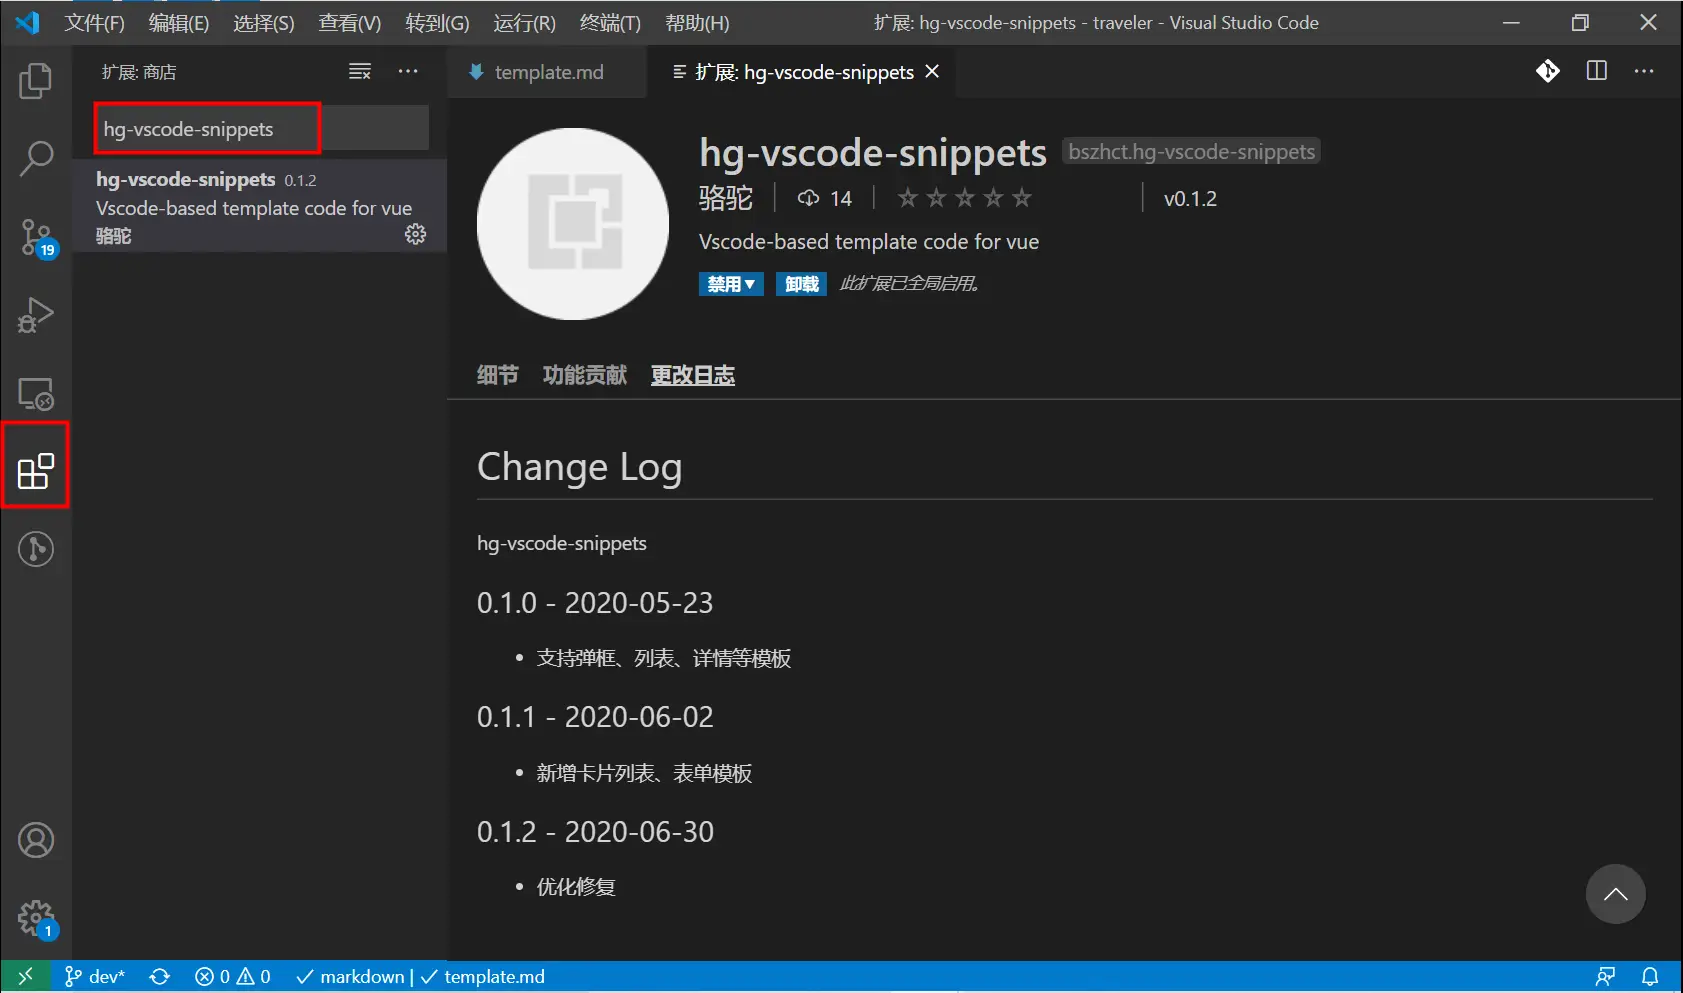Open the Explorer view in activity bar
Image resolution: width=1683 pixels, height=993 pixels.
(x=36, y=81)
